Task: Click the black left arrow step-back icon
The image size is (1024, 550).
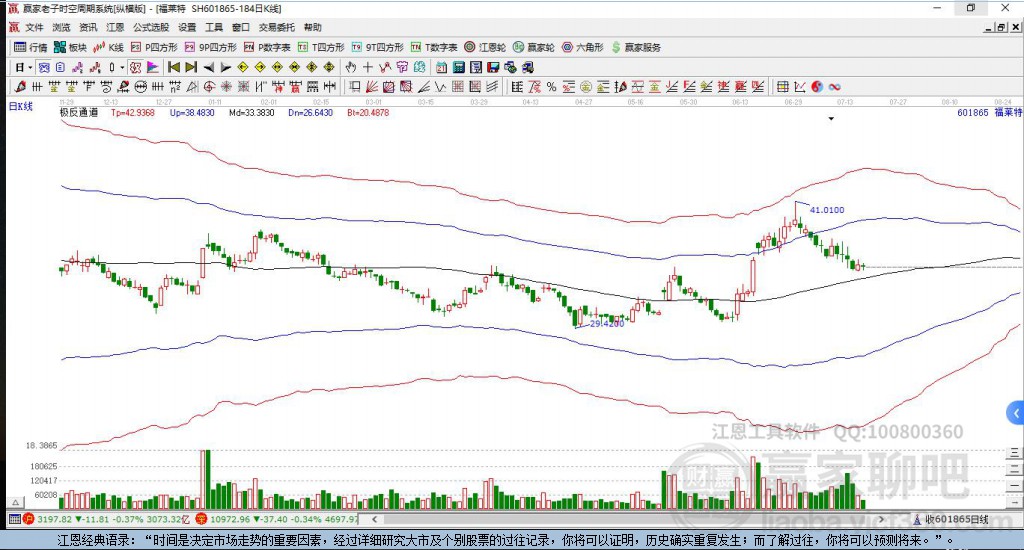Action: (208, 67)
